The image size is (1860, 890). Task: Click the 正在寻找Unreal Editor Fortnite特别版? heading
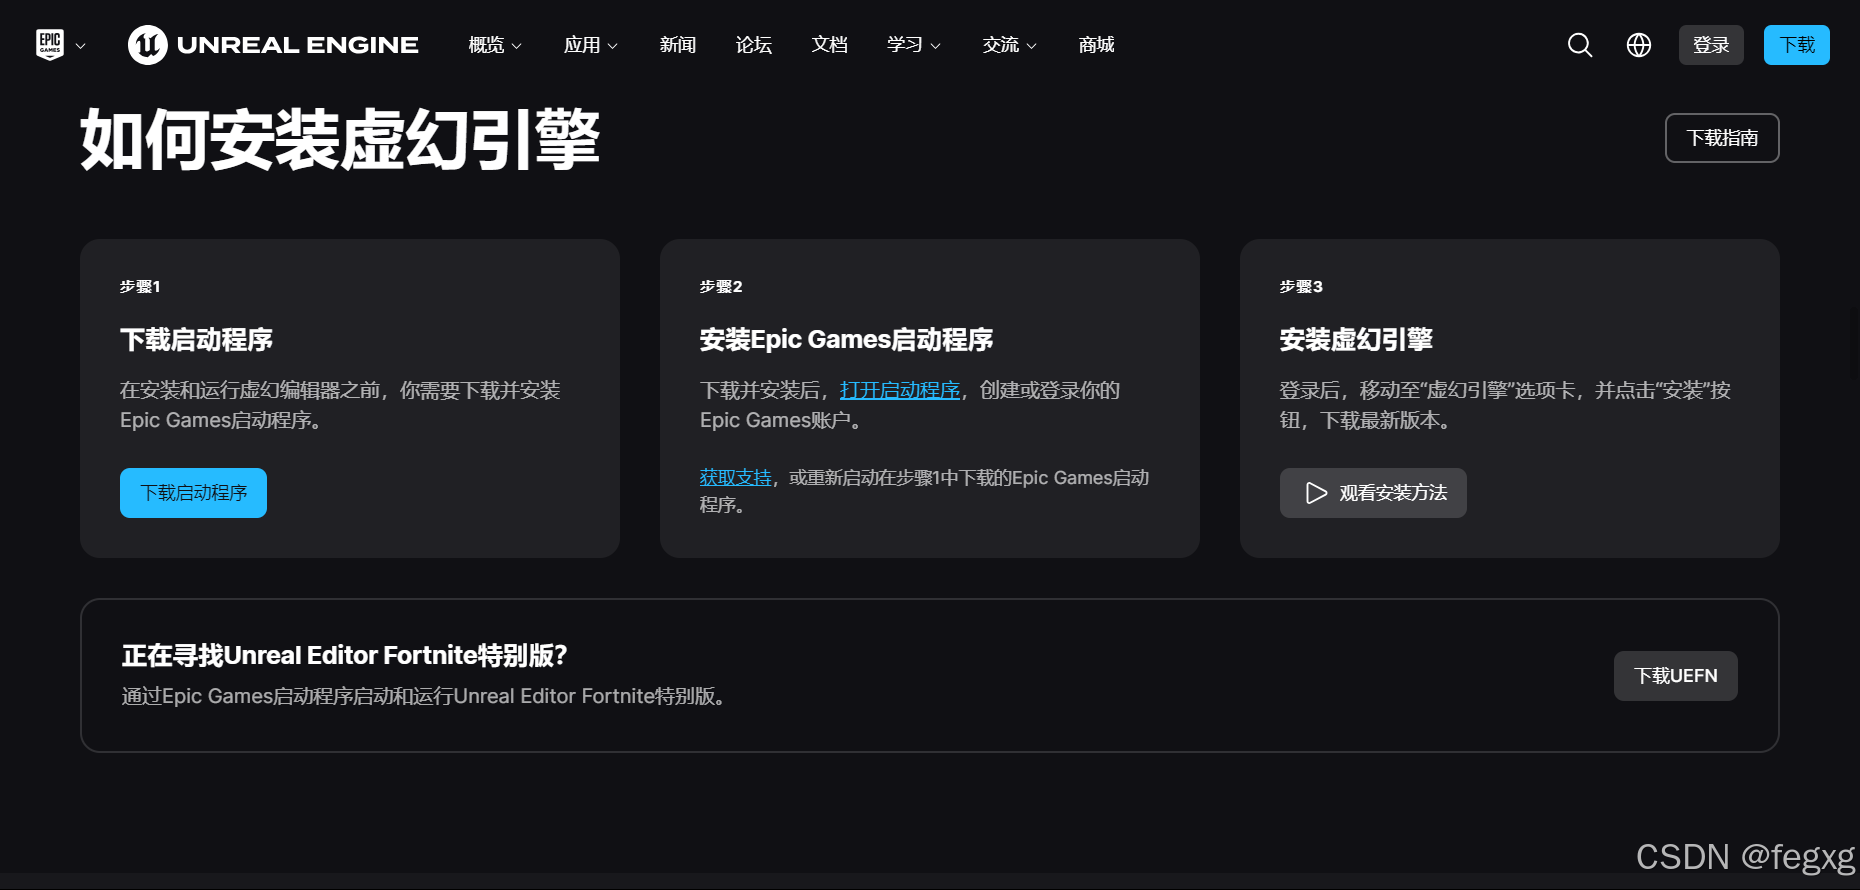coord(344,655)
